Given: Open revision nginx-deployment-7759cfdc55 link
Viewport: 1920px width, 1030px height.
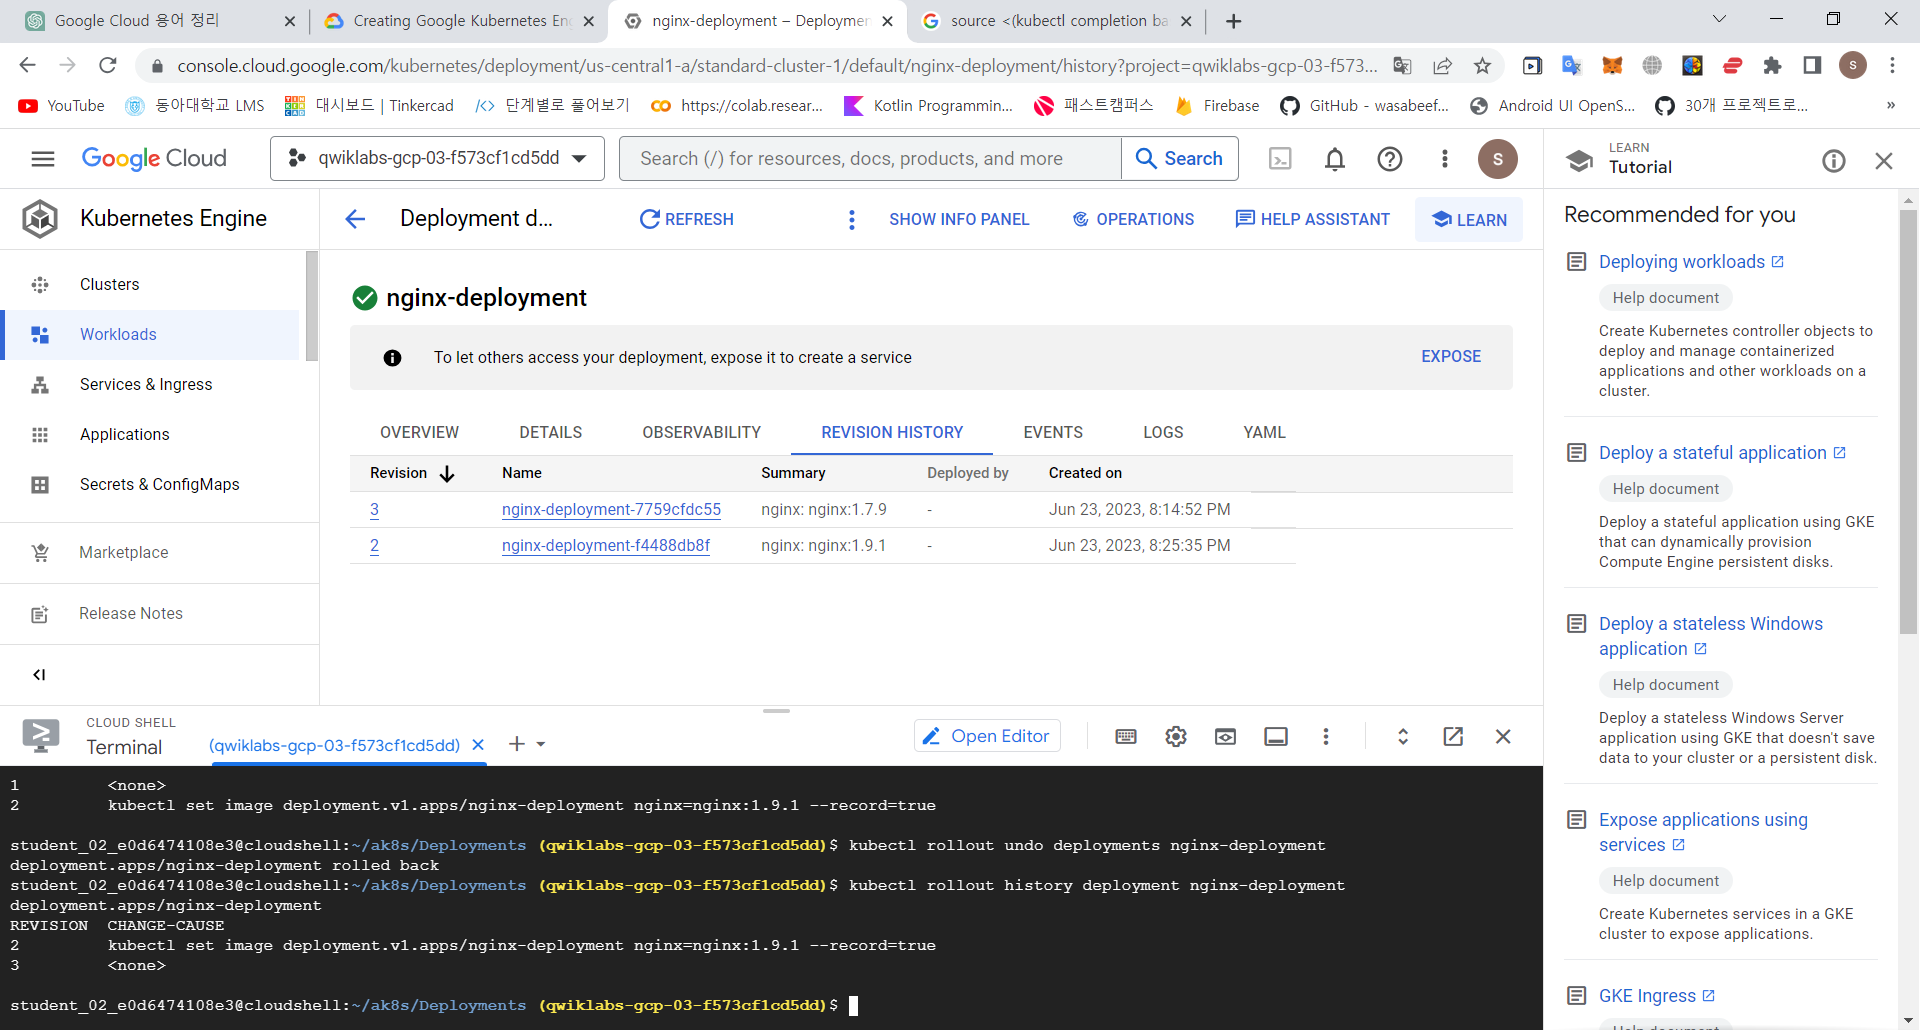Looking at the screenshot, I should coord(611,510).
